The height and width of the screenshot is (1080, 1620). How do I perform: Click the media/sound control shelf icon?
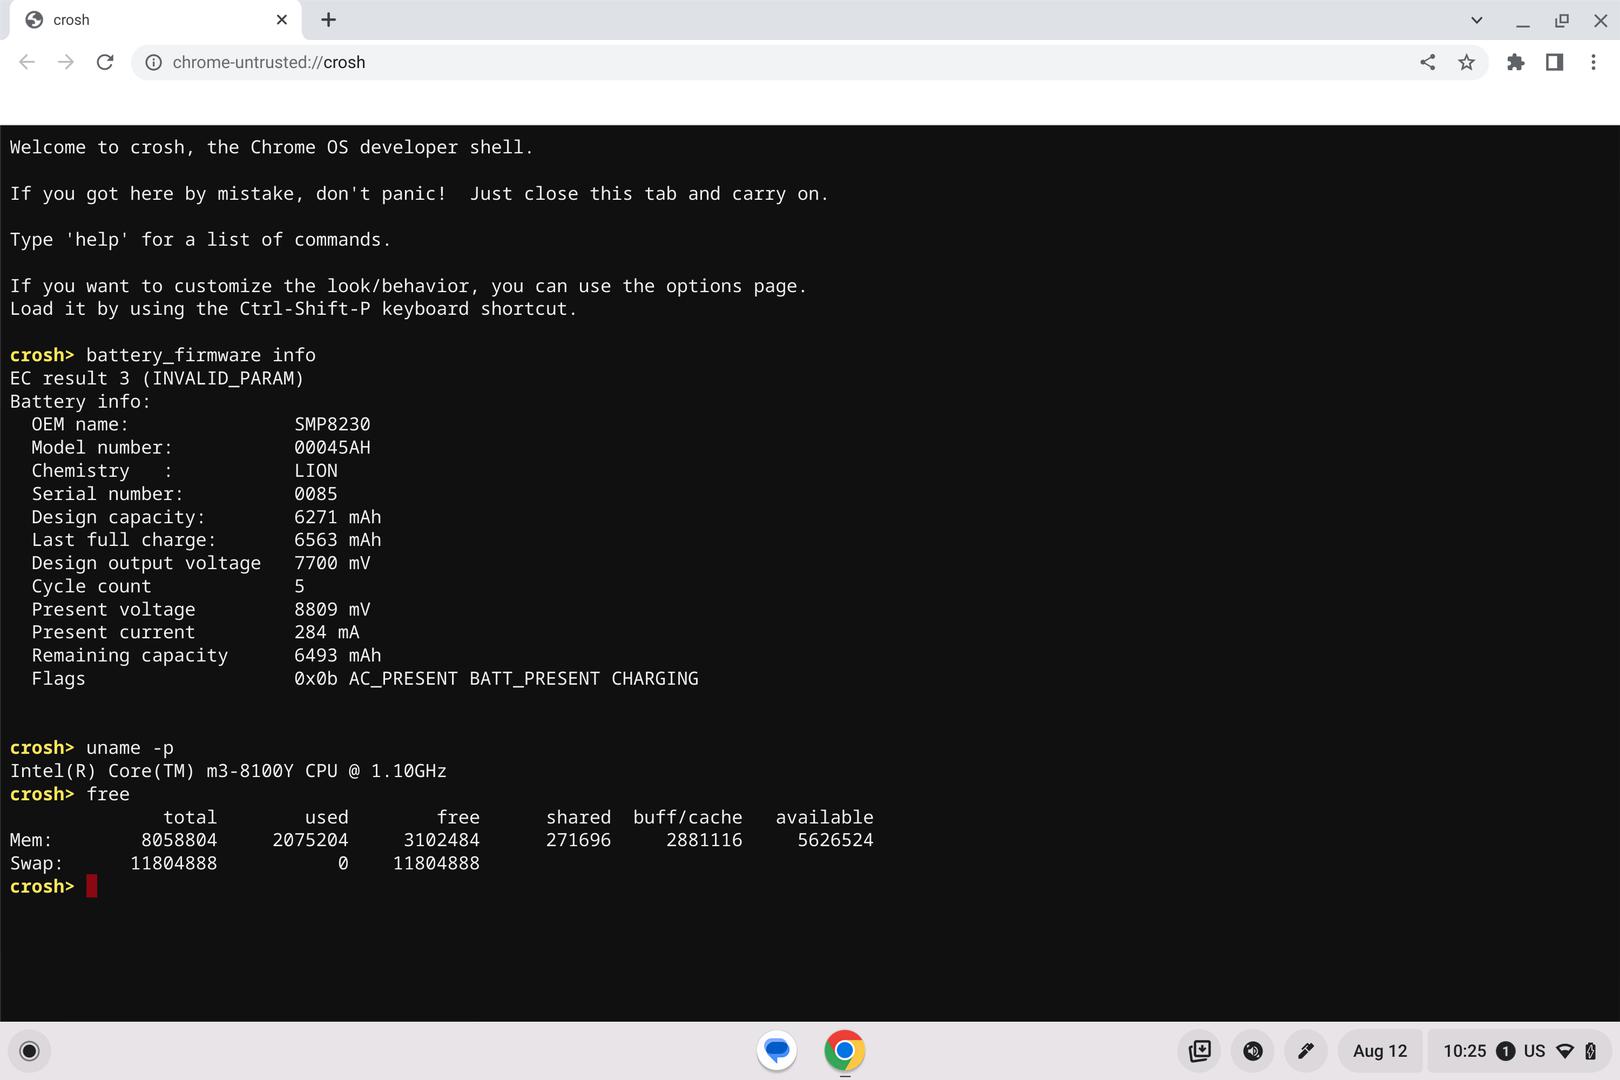(1253, 1051)
